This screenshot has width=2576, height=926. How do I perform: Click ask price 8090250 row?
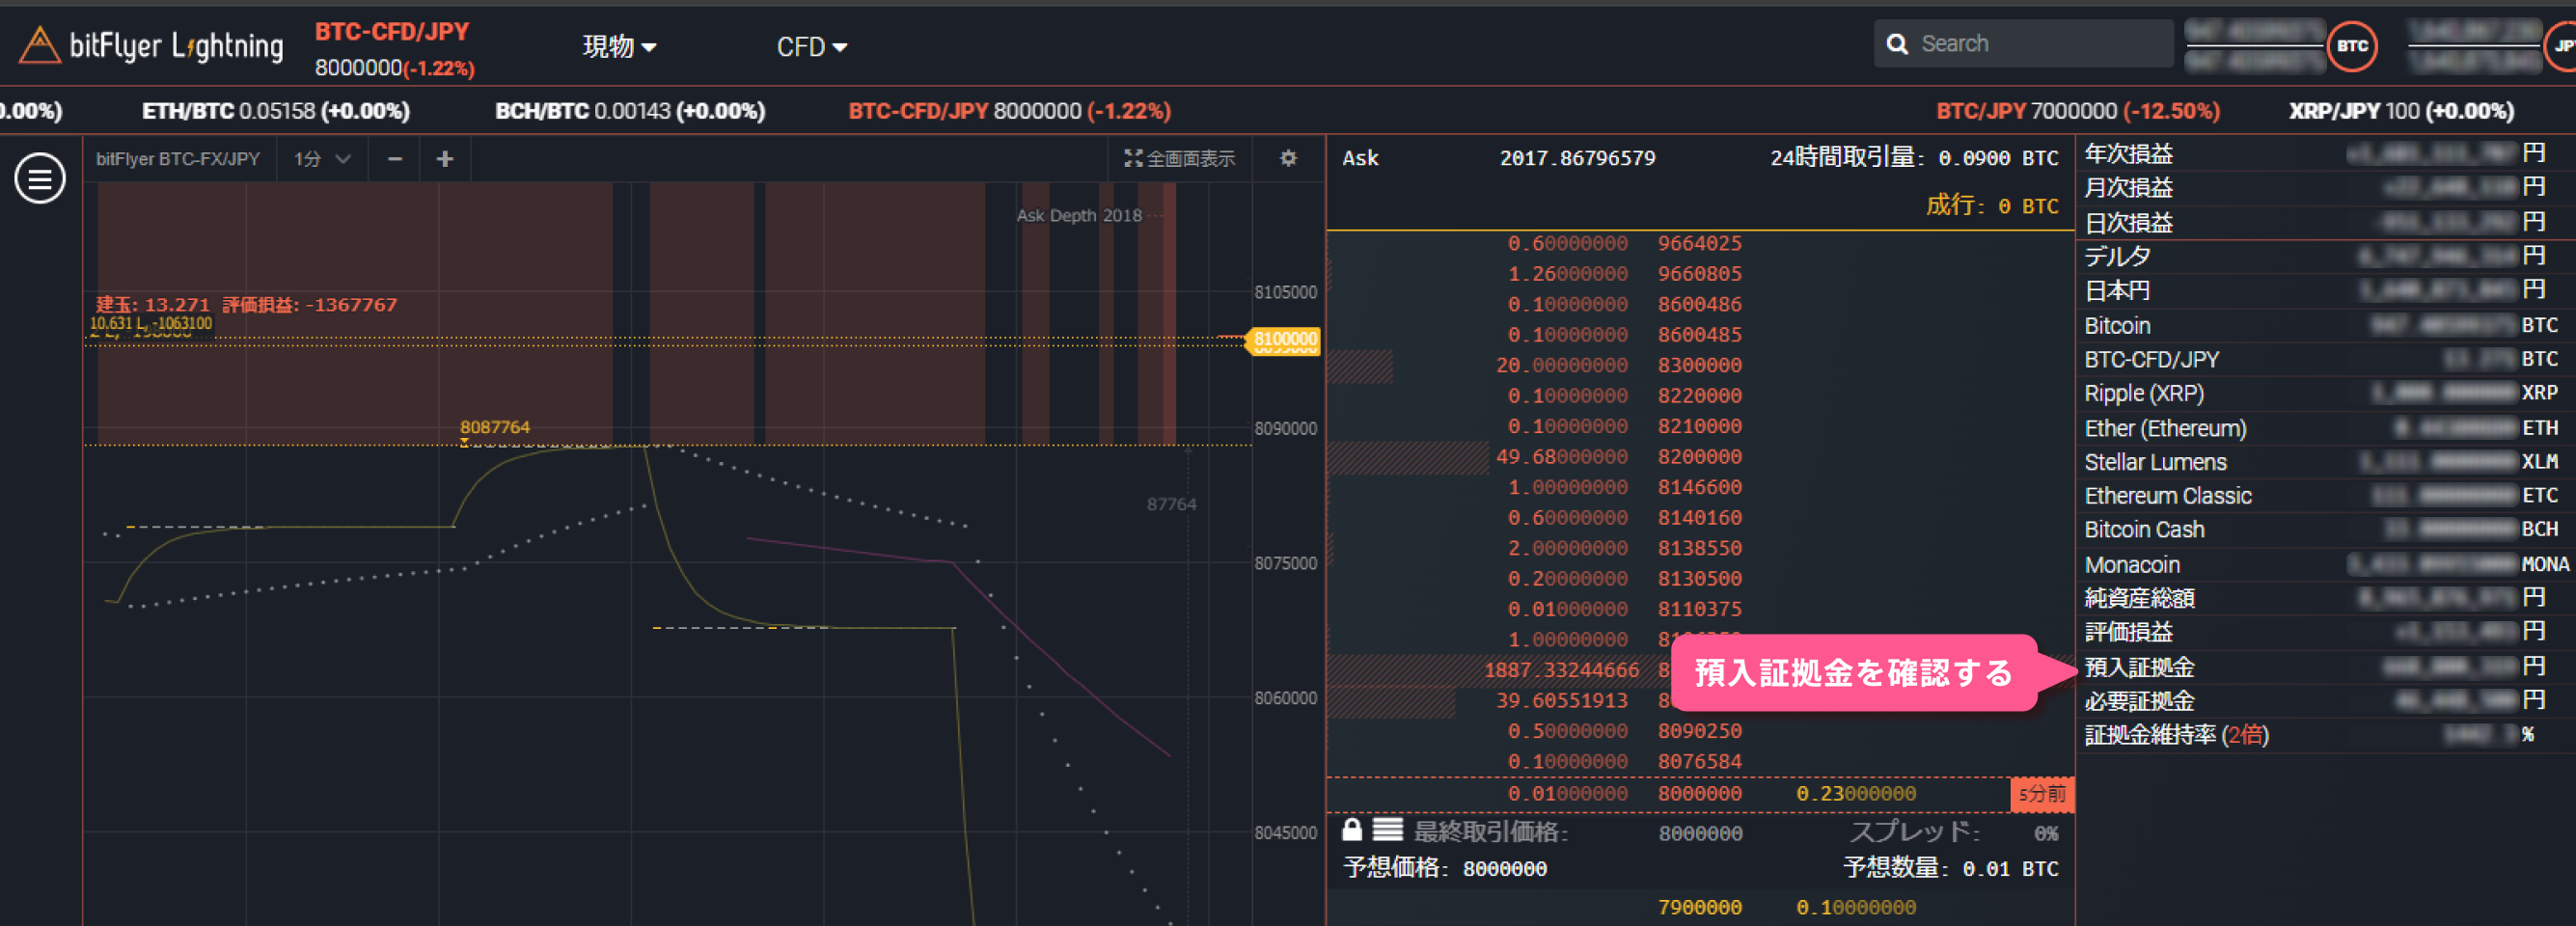(x=1700, y=731)
